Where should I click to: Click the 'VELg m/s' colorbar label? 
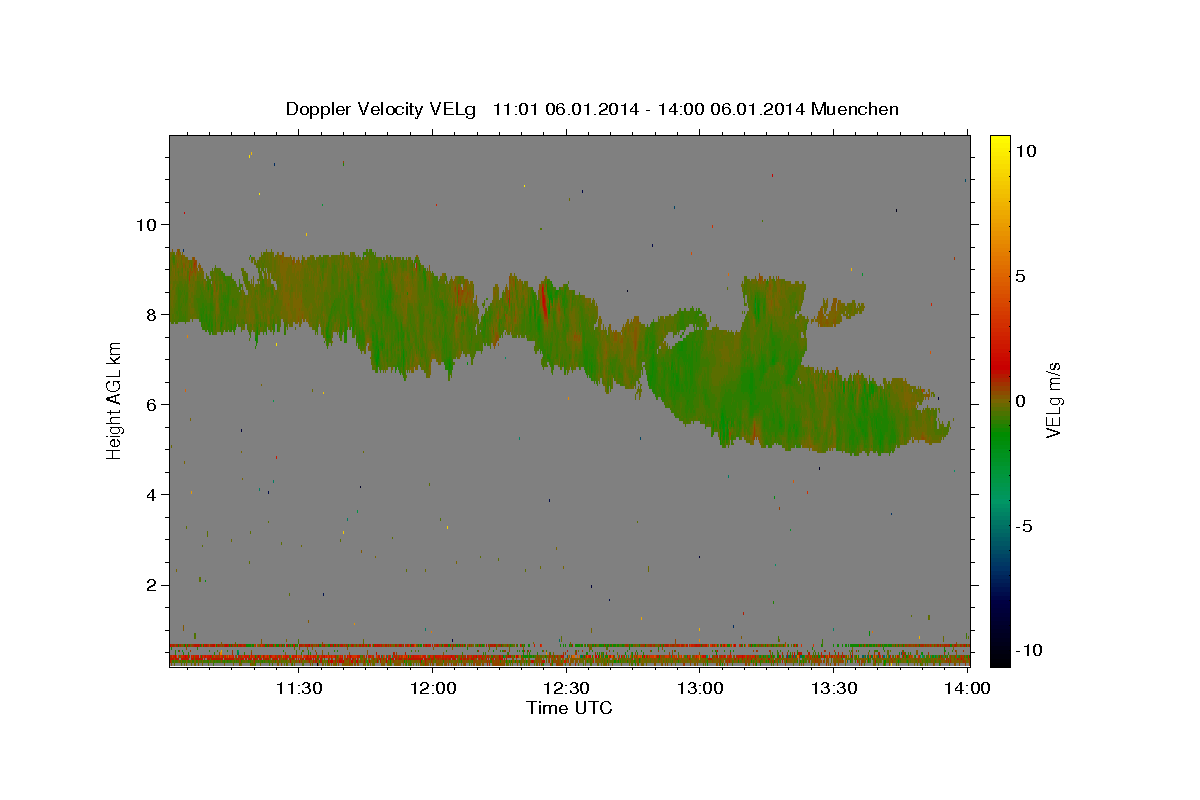pyautogui.click(x=1053, y=400)
